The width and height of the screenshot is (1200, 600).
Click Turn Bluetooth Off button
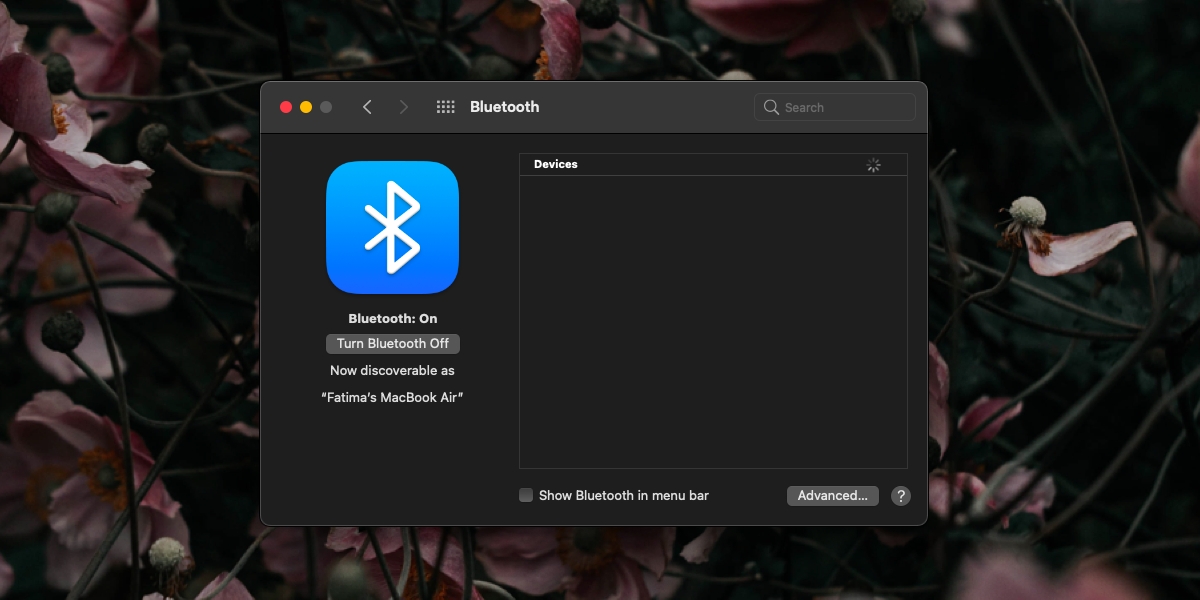point(393,343)
